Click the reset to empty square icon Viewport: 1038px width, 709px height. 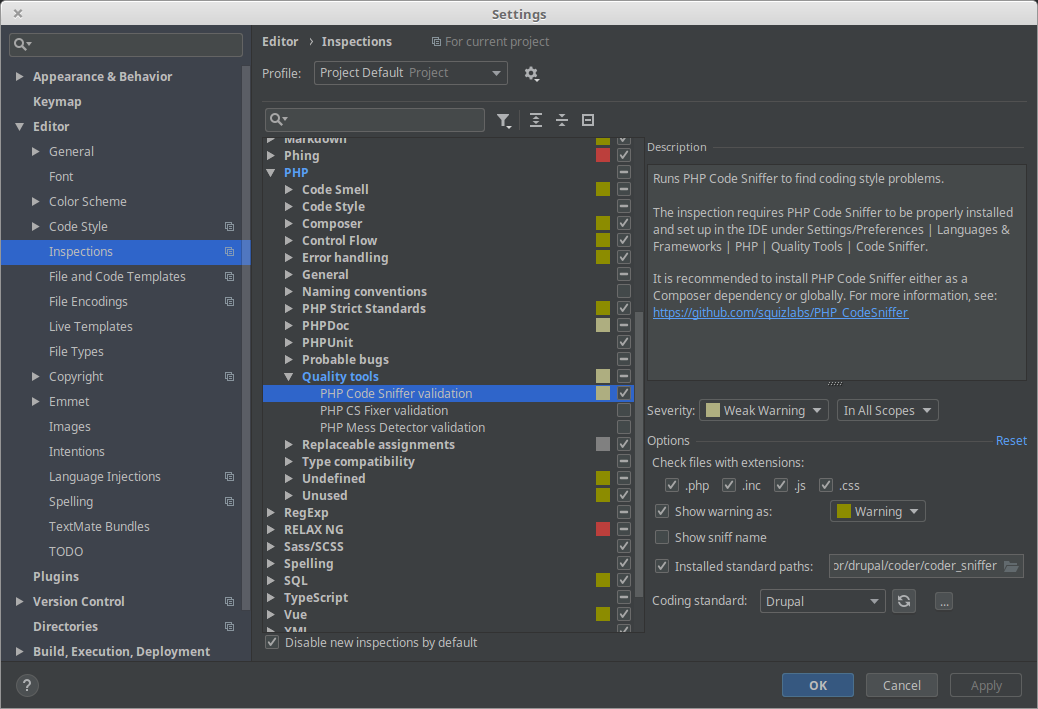pyautogui.click(x=587, y=120)
